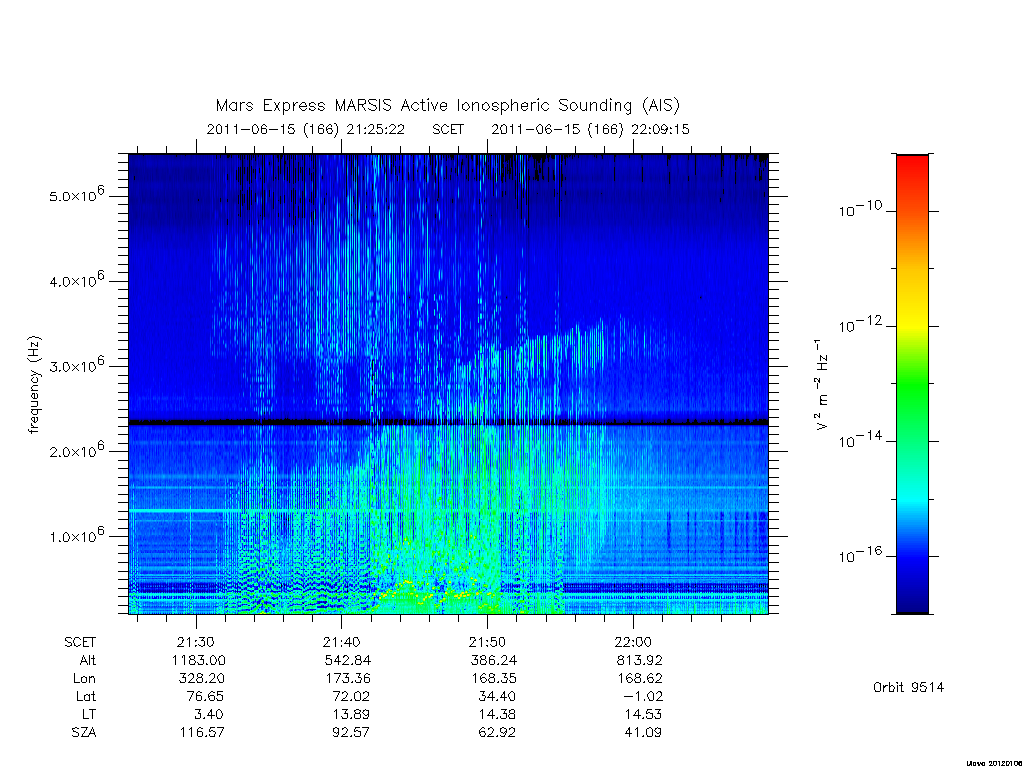Select longitude value 328.20
Image resolution: width=1024 pixels, height=768 pixels.
[201, 679]
